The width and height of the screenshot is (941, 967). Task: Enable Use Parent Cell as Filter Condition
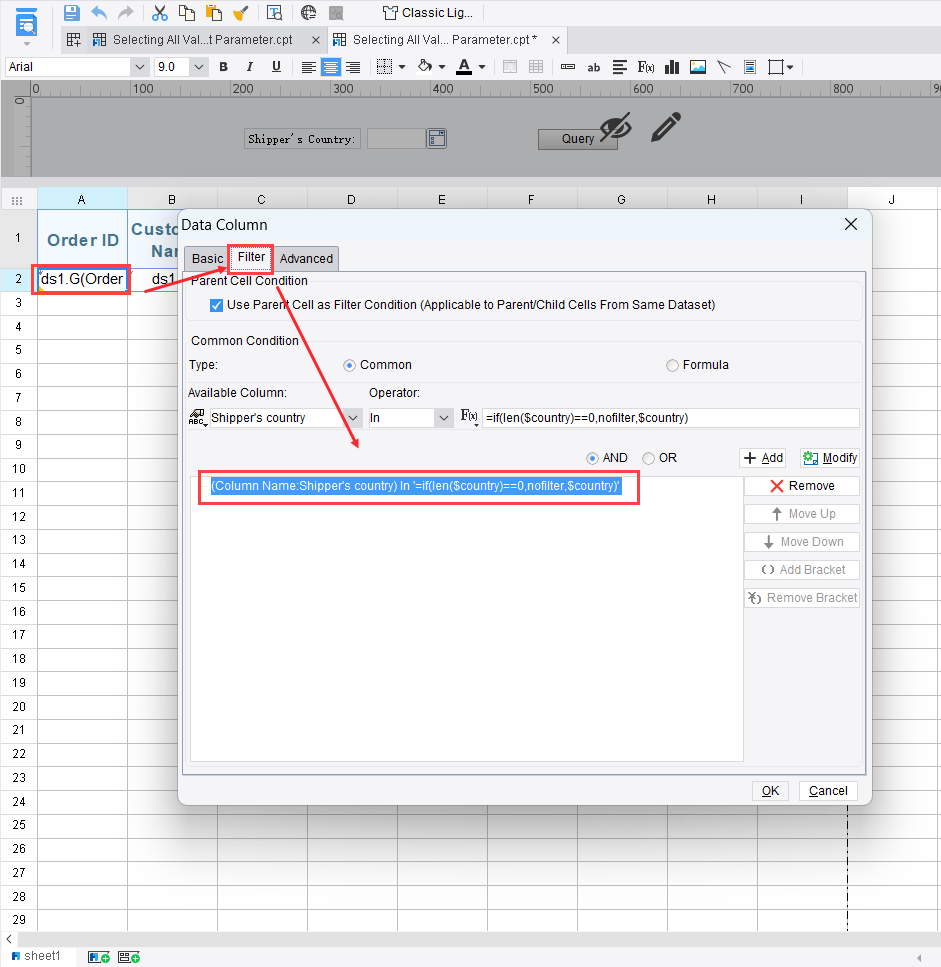[216, 305]
